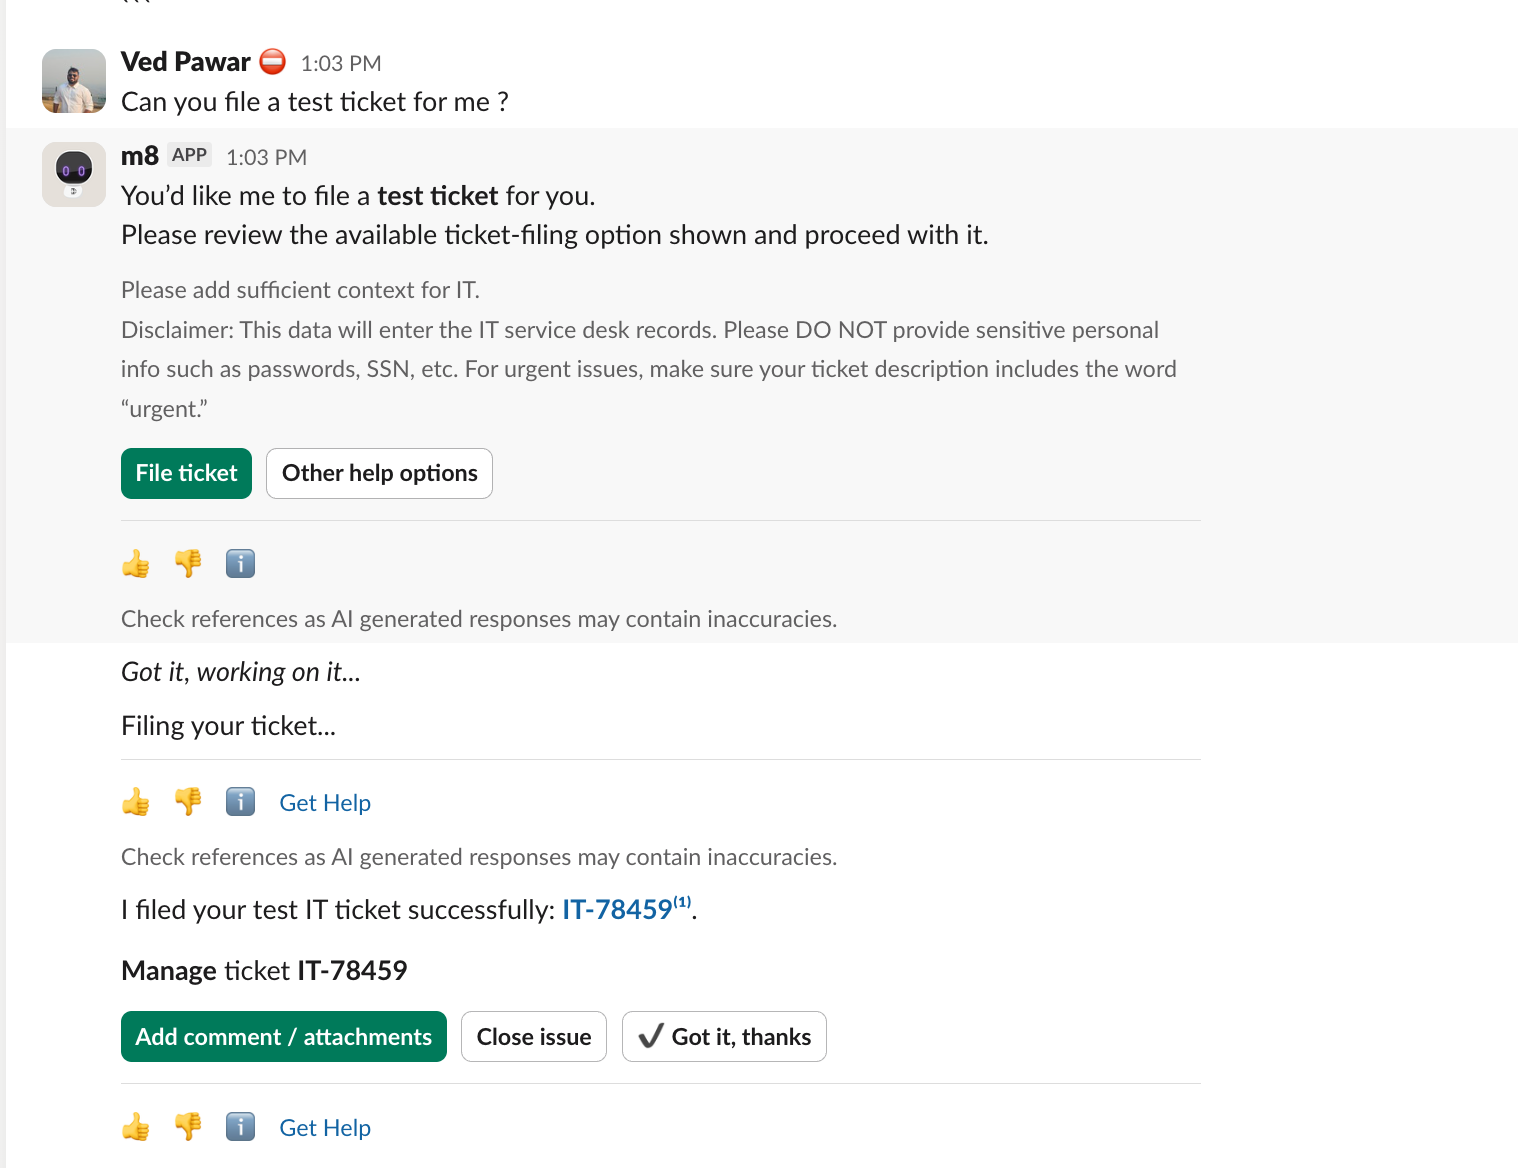
Task: Click Add comment / attachments button
Action: point(283,1037)
